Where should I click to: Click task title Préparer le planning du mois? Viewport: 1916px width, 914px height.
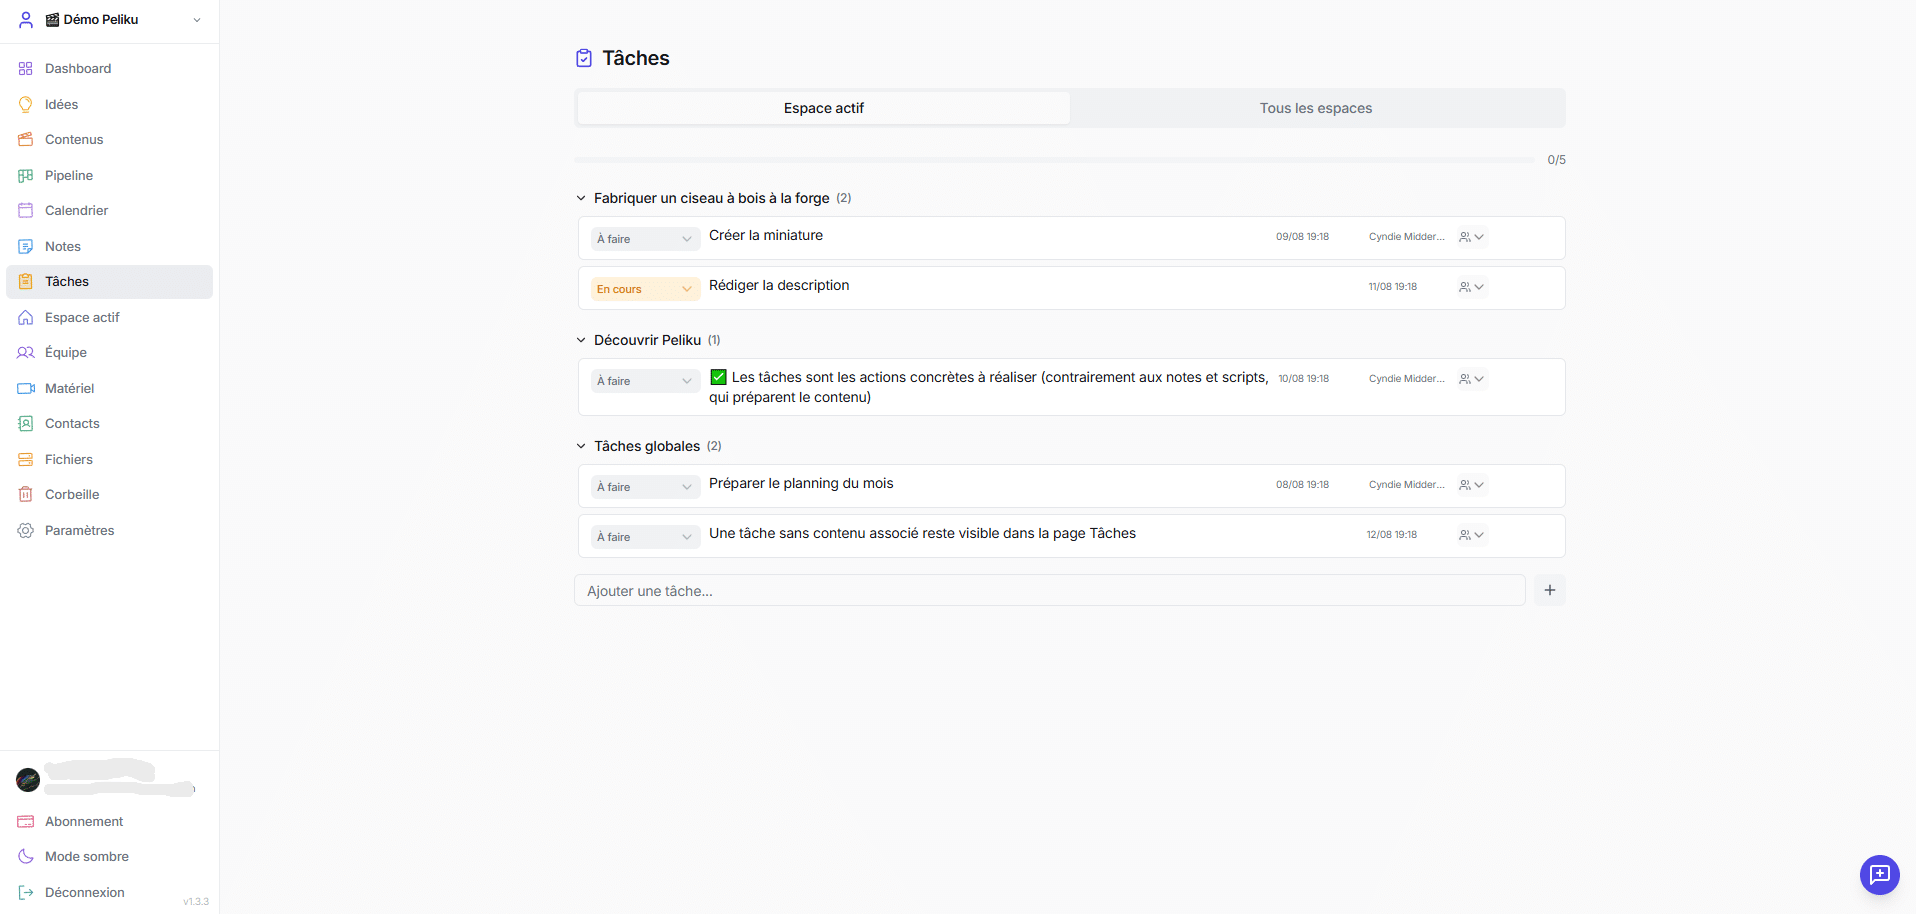[x=801, y=483]
